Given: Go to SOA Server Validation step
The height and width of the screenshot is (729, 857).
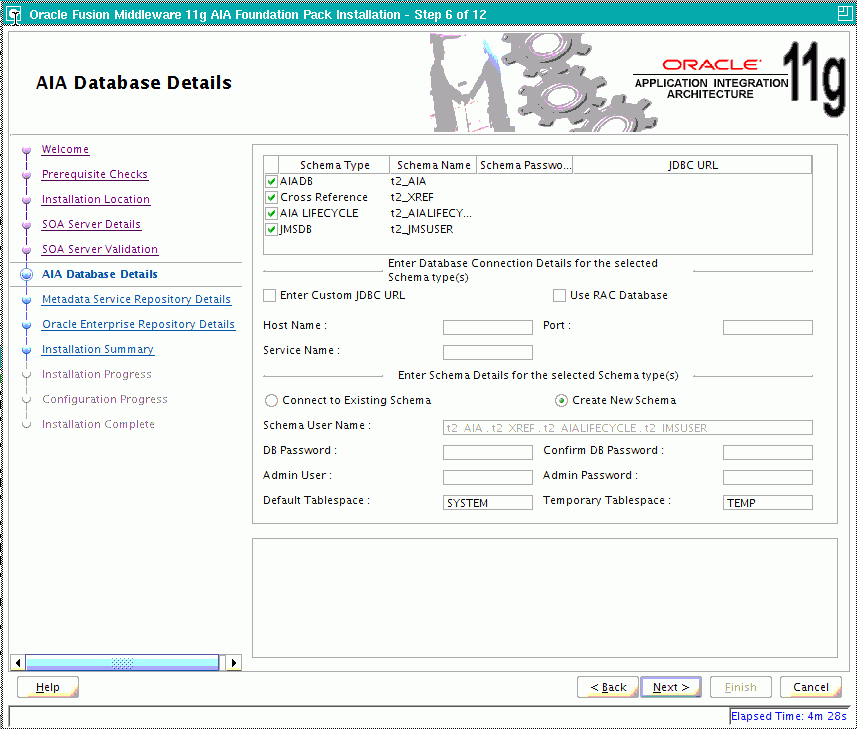Looking at the screenshot, I should [x=100, y=249].
